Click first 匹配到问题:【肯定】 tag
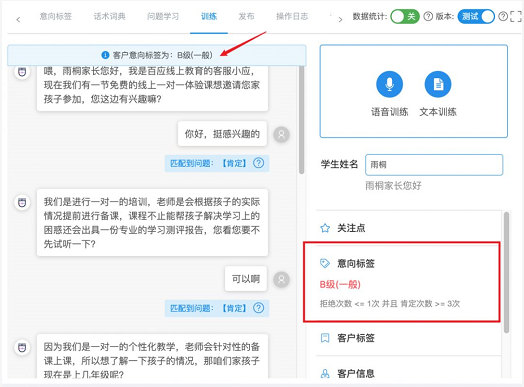The height and width of the screenshot is (387, 524). (217, 163)
